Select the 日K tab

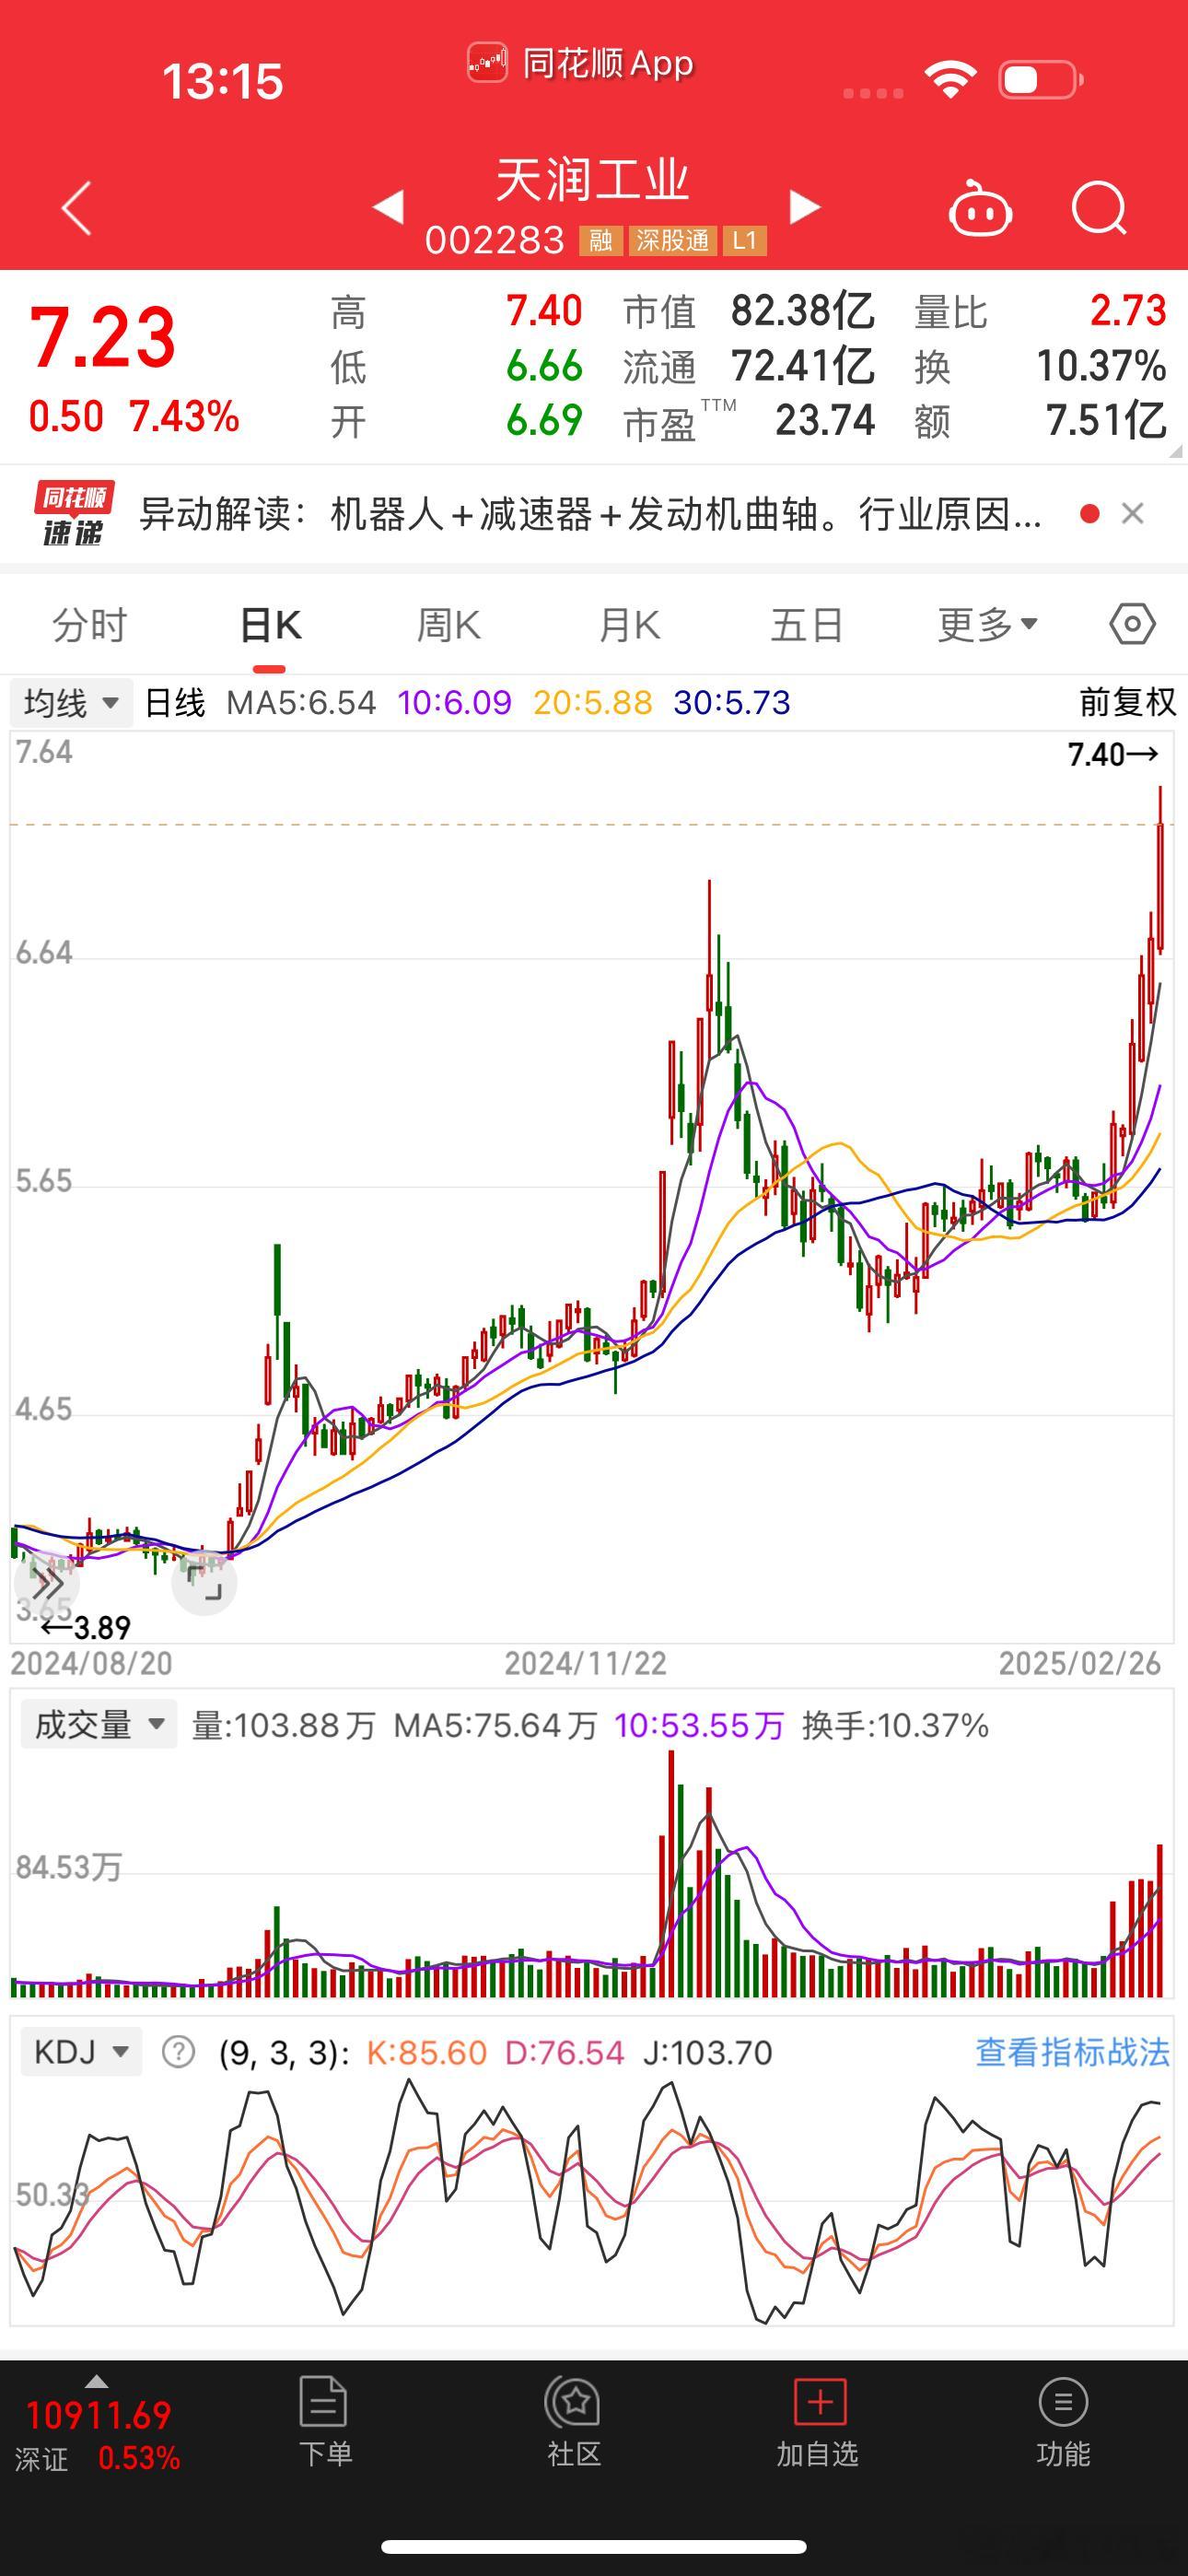click(x=270, y=625)
